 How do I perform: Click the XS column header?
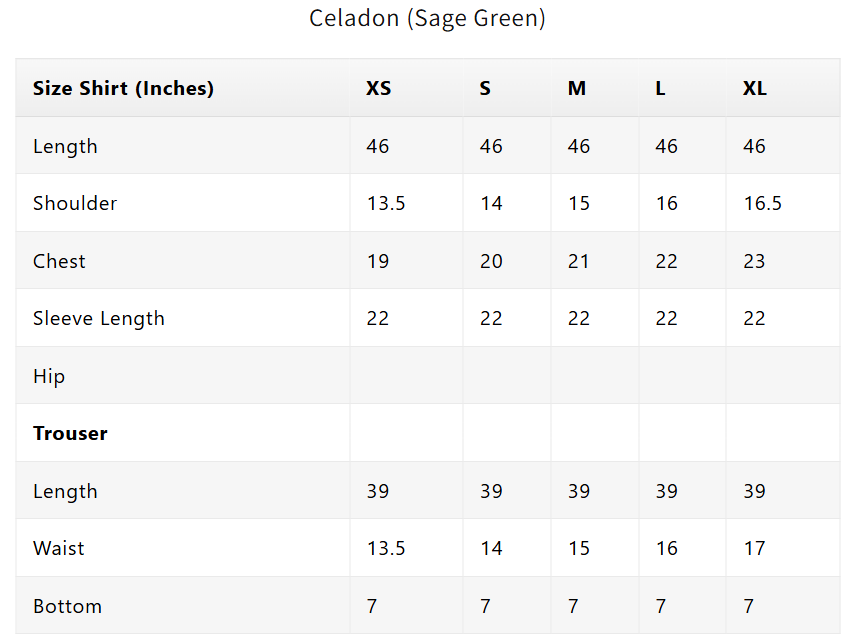pos(378,88)
